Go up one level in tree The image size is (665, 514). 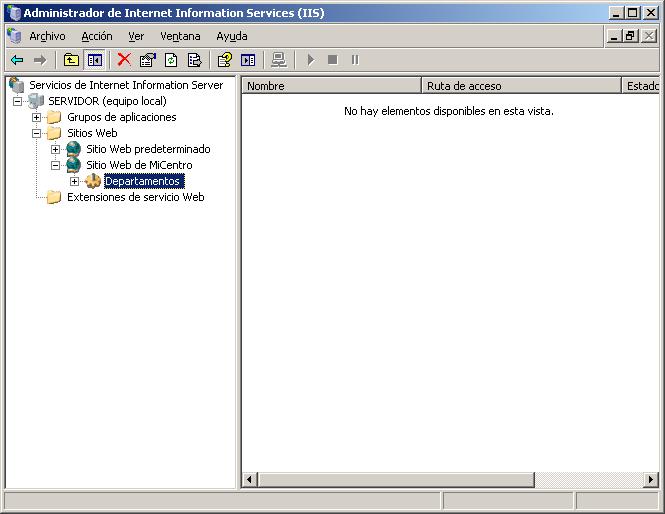(x=71, y=60)
